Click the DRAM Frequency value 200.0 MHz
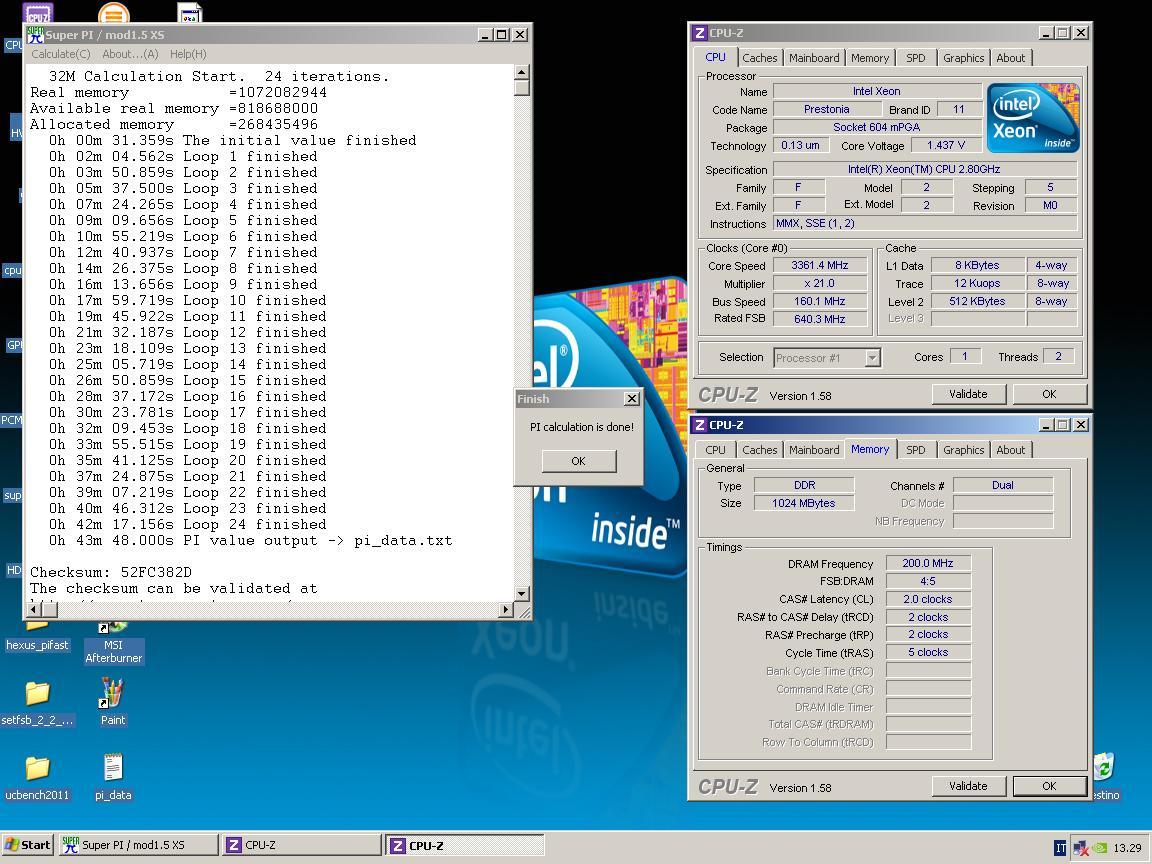This screenshot has height=864, width=1152. click(x=928, y=564)
